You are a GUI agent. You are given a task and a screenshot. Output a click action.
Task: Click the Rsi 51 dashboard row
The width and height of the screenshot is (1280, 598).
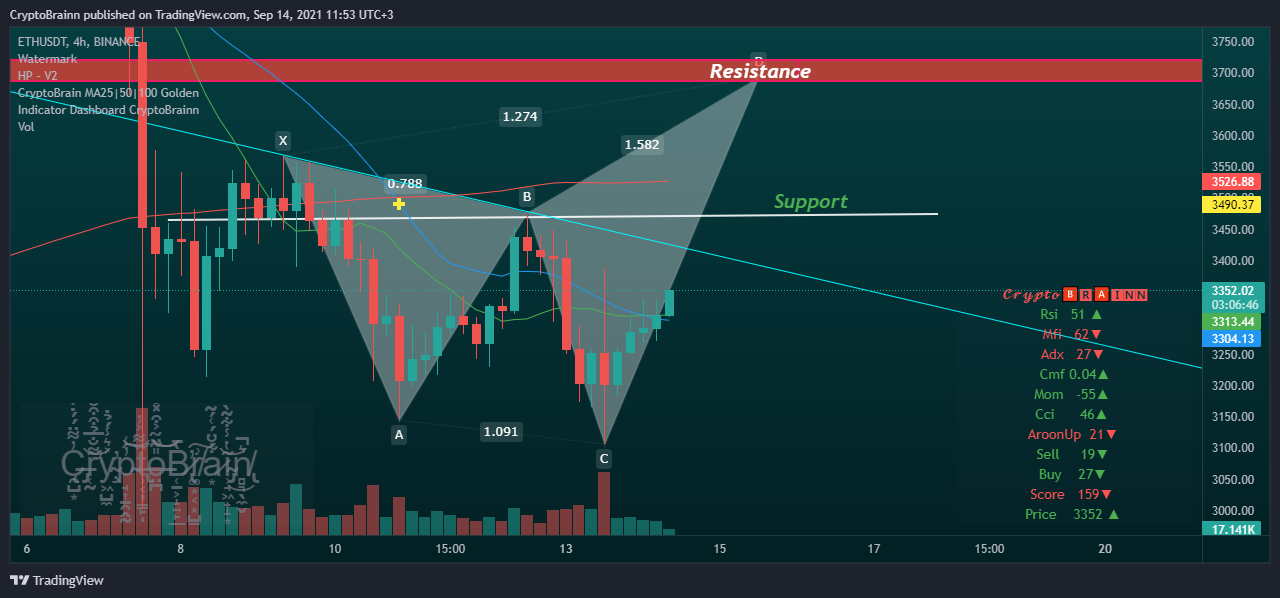tap(1070, 314)
